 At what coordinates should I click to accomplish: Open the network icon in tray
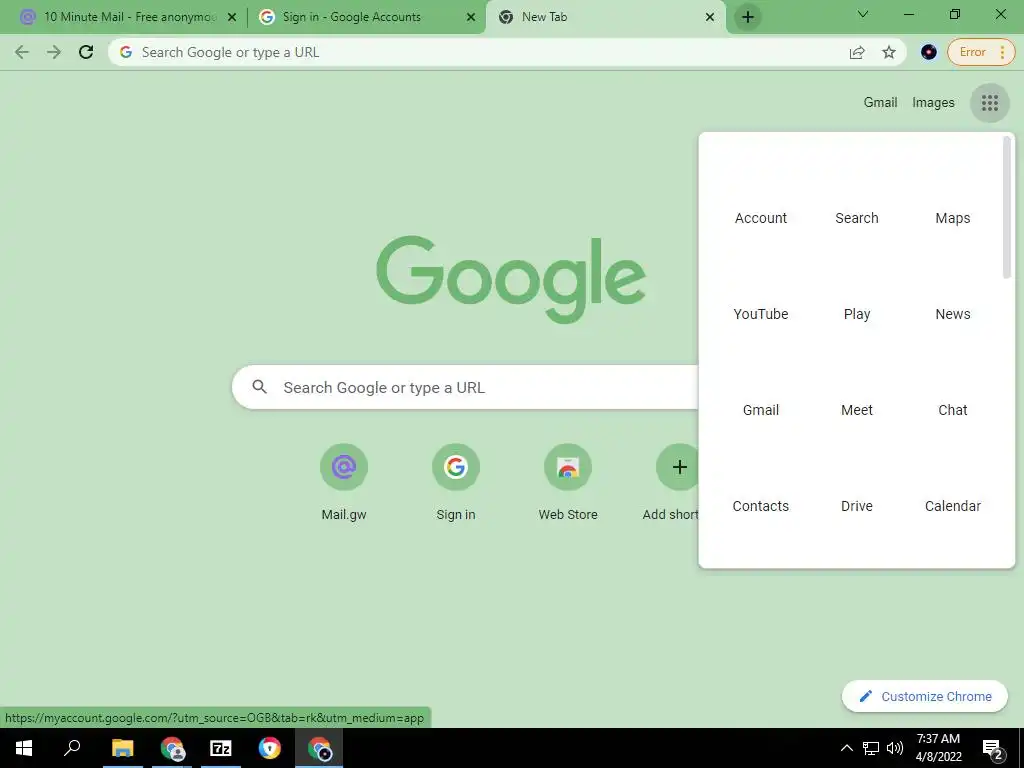coord(871,748)
